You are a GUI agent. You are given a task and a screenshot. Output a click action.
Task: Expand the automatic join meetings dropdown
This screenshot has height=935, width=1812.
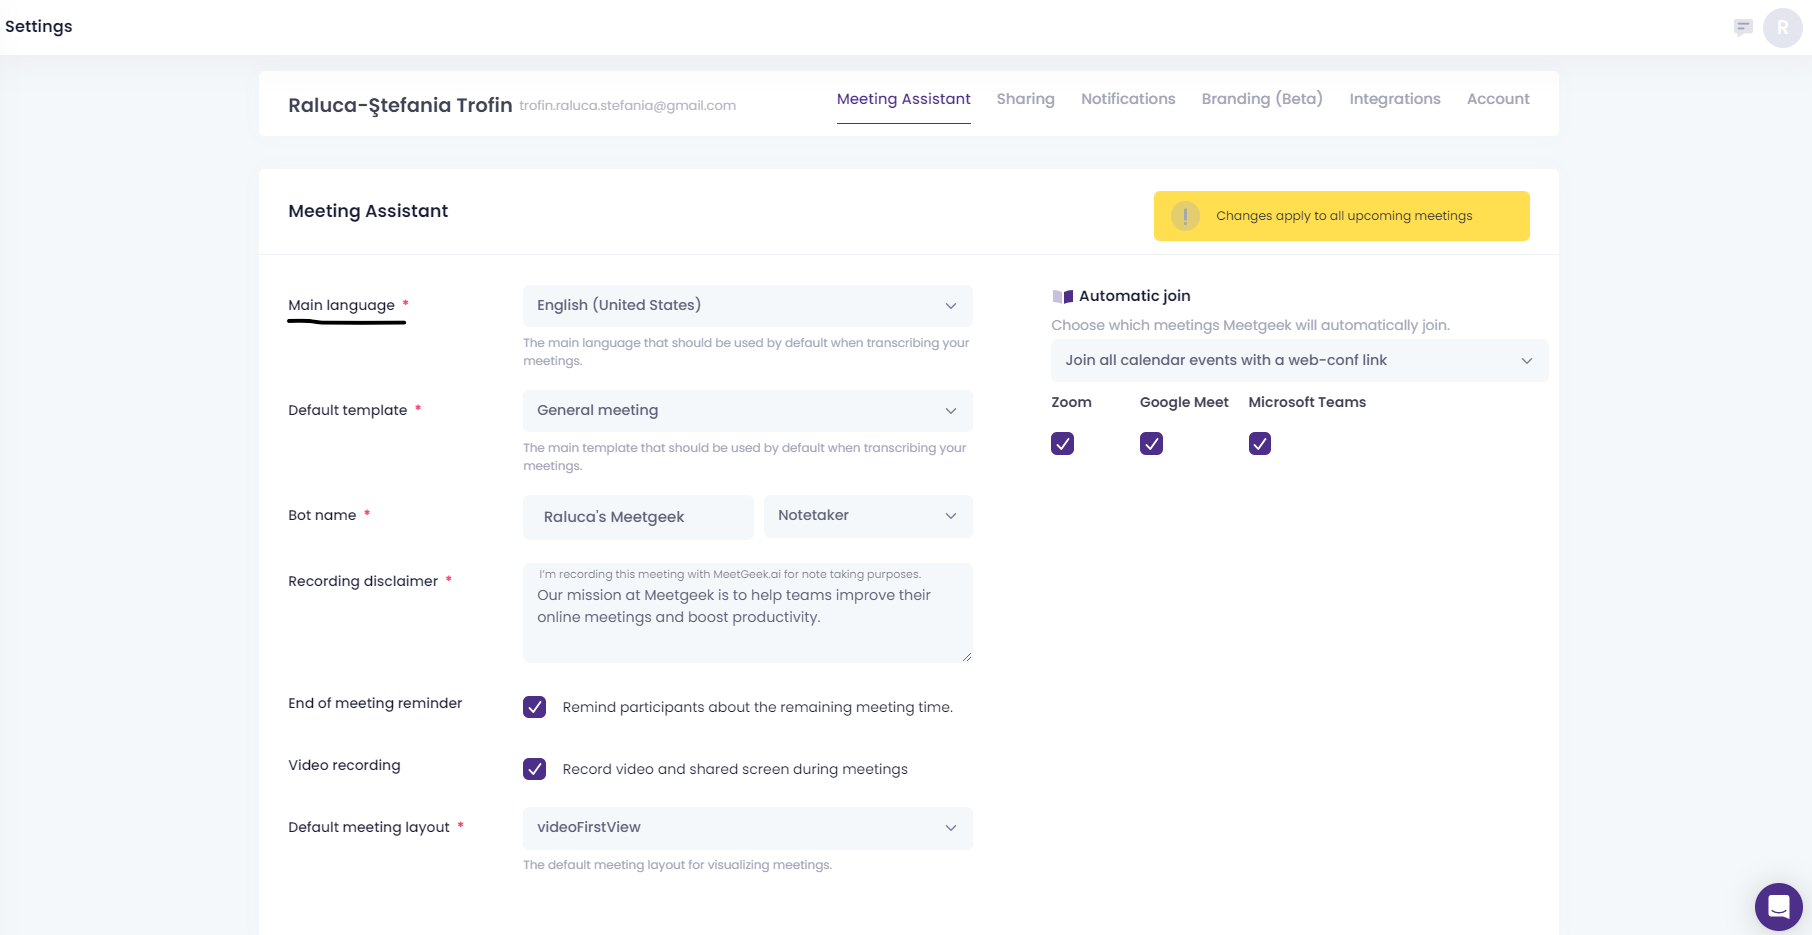[1298, 361]
